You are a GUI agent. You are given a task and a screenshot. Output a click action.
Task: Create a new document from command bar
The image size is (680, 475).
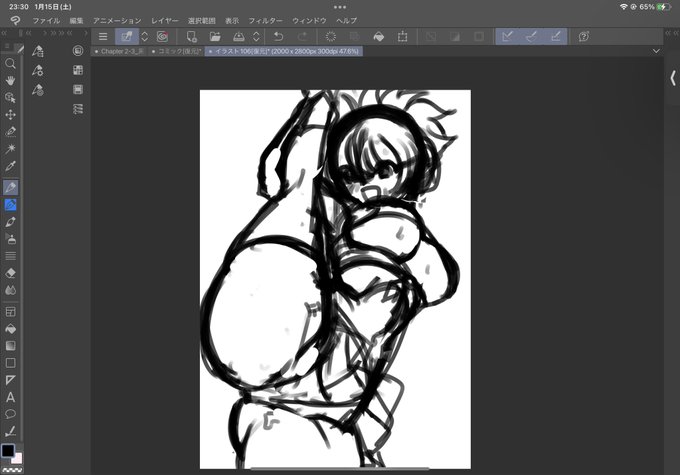[191, 36]
